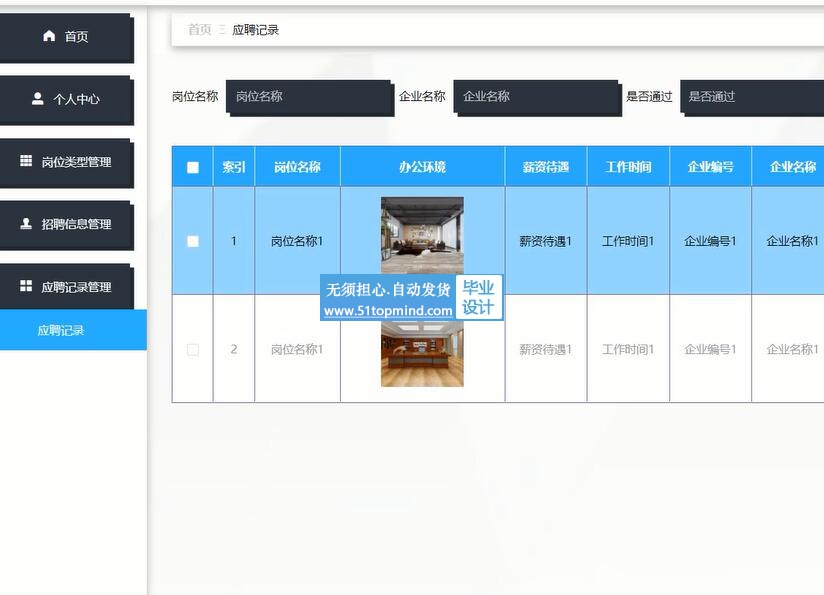Open the 个人中心 sidebar menu
The image size is (824, 595).
coord(65,99)
